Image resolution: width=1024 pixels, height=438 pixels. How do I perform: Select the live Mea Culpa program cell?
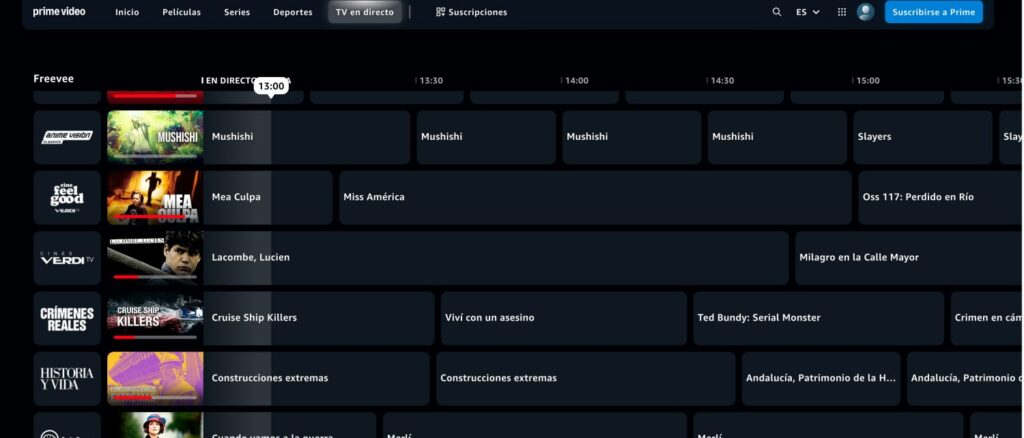point(268,198)
